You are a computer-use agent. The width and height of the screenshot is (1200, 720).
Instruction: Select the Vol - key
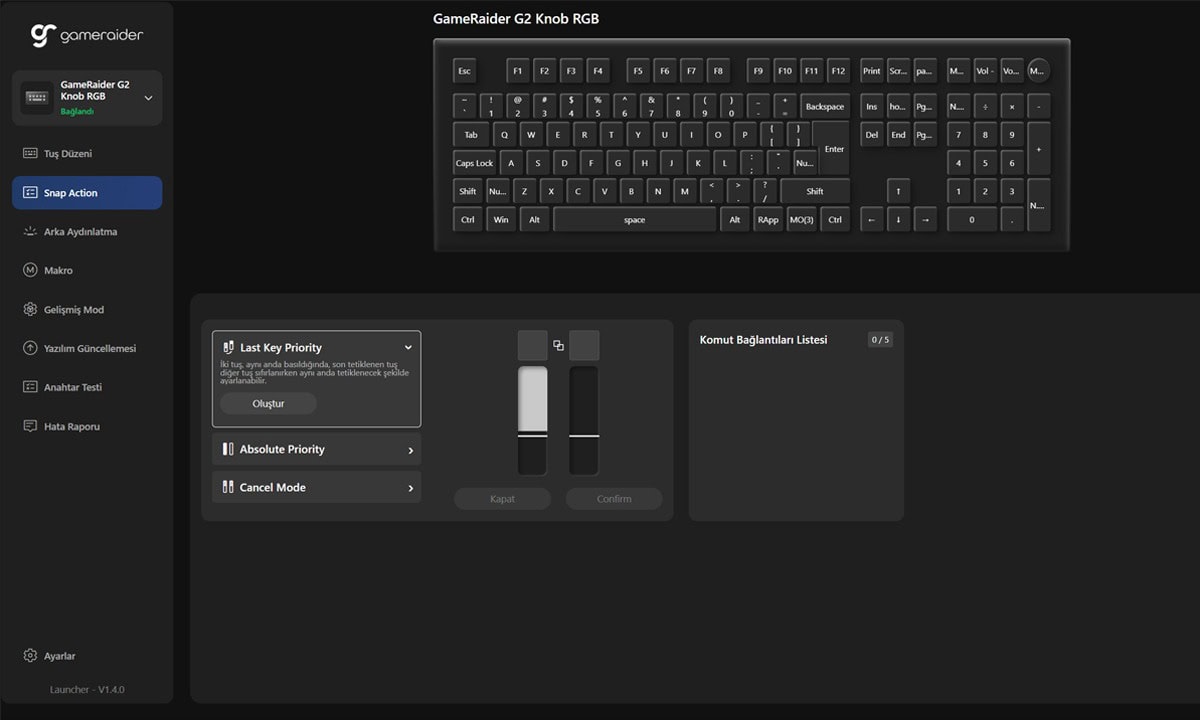pyautogui.click(x=985, y=71)
